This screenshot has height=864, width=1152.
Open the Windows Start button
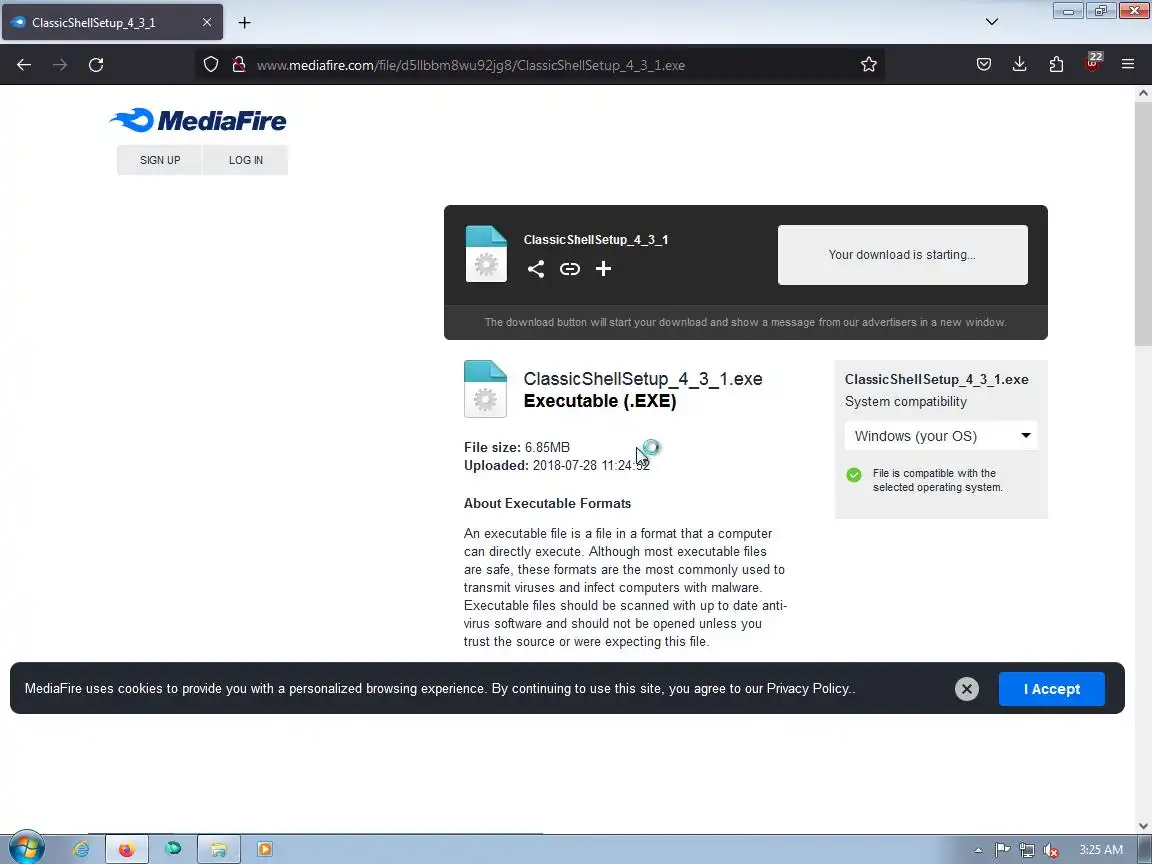point(25,849)
